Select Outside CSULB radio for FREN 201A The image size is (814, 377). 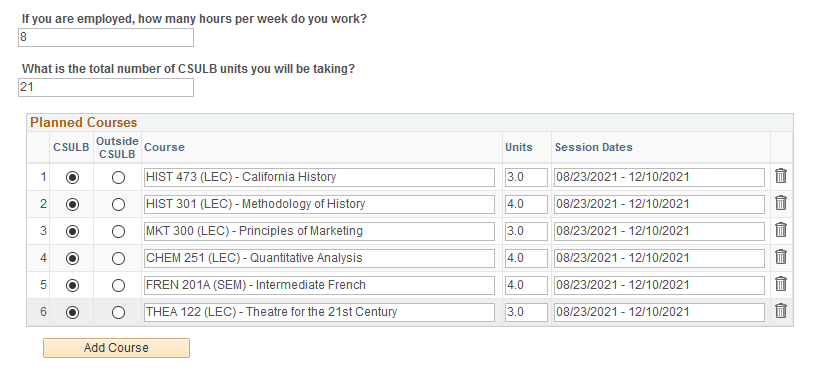tap(118, 286)
